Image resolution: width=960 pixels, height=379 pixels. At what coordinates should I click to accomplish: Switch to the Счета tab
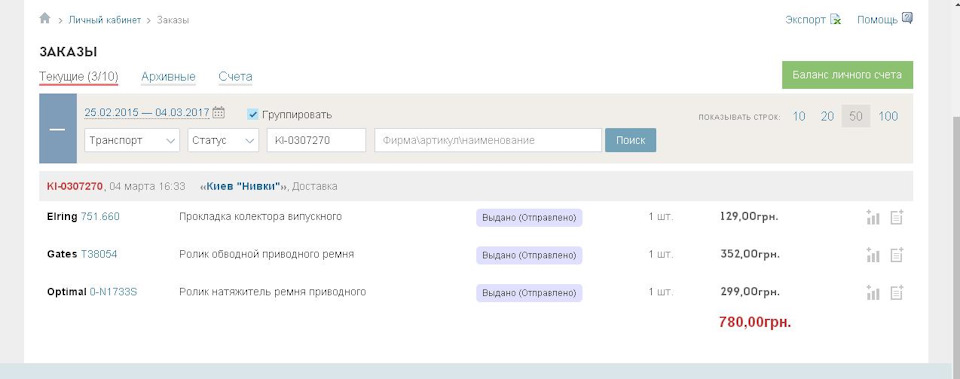point(235,77)
